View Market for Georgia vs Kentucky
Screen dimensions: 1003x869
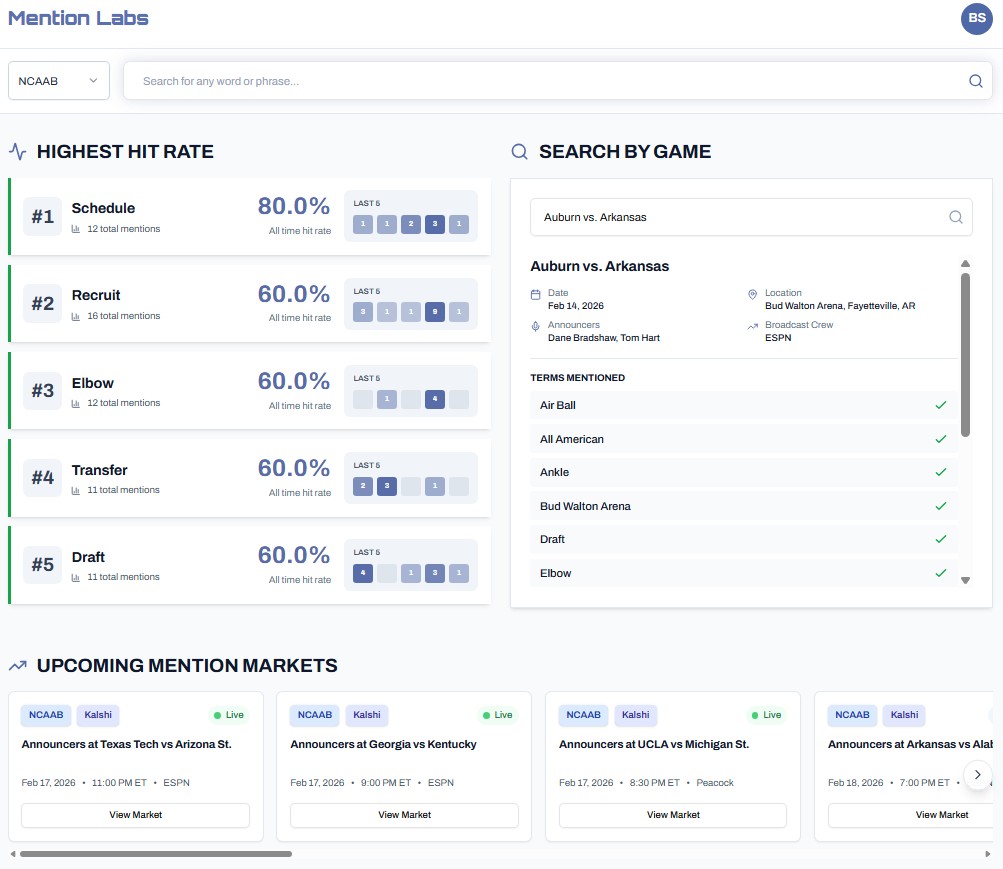click(404, 815)
